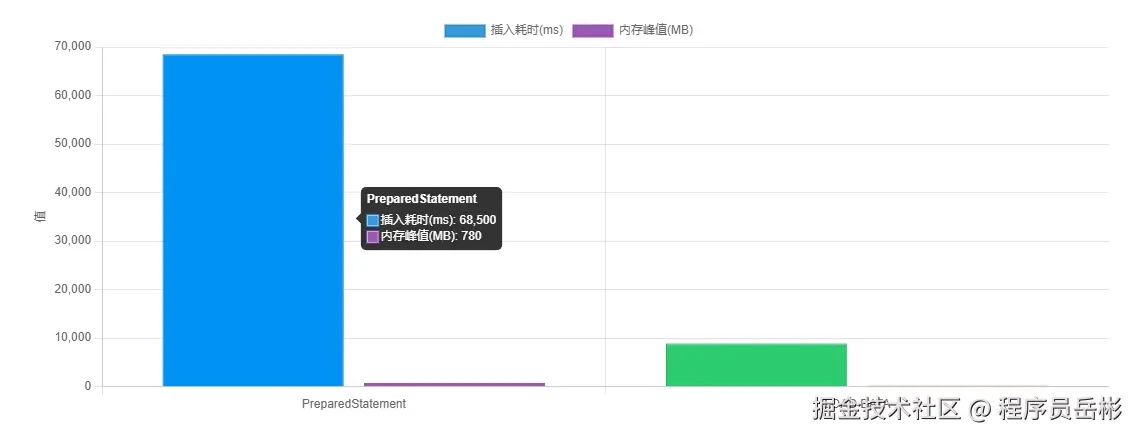Click the purple square icon in the tooltip

(x=373, y=237)
